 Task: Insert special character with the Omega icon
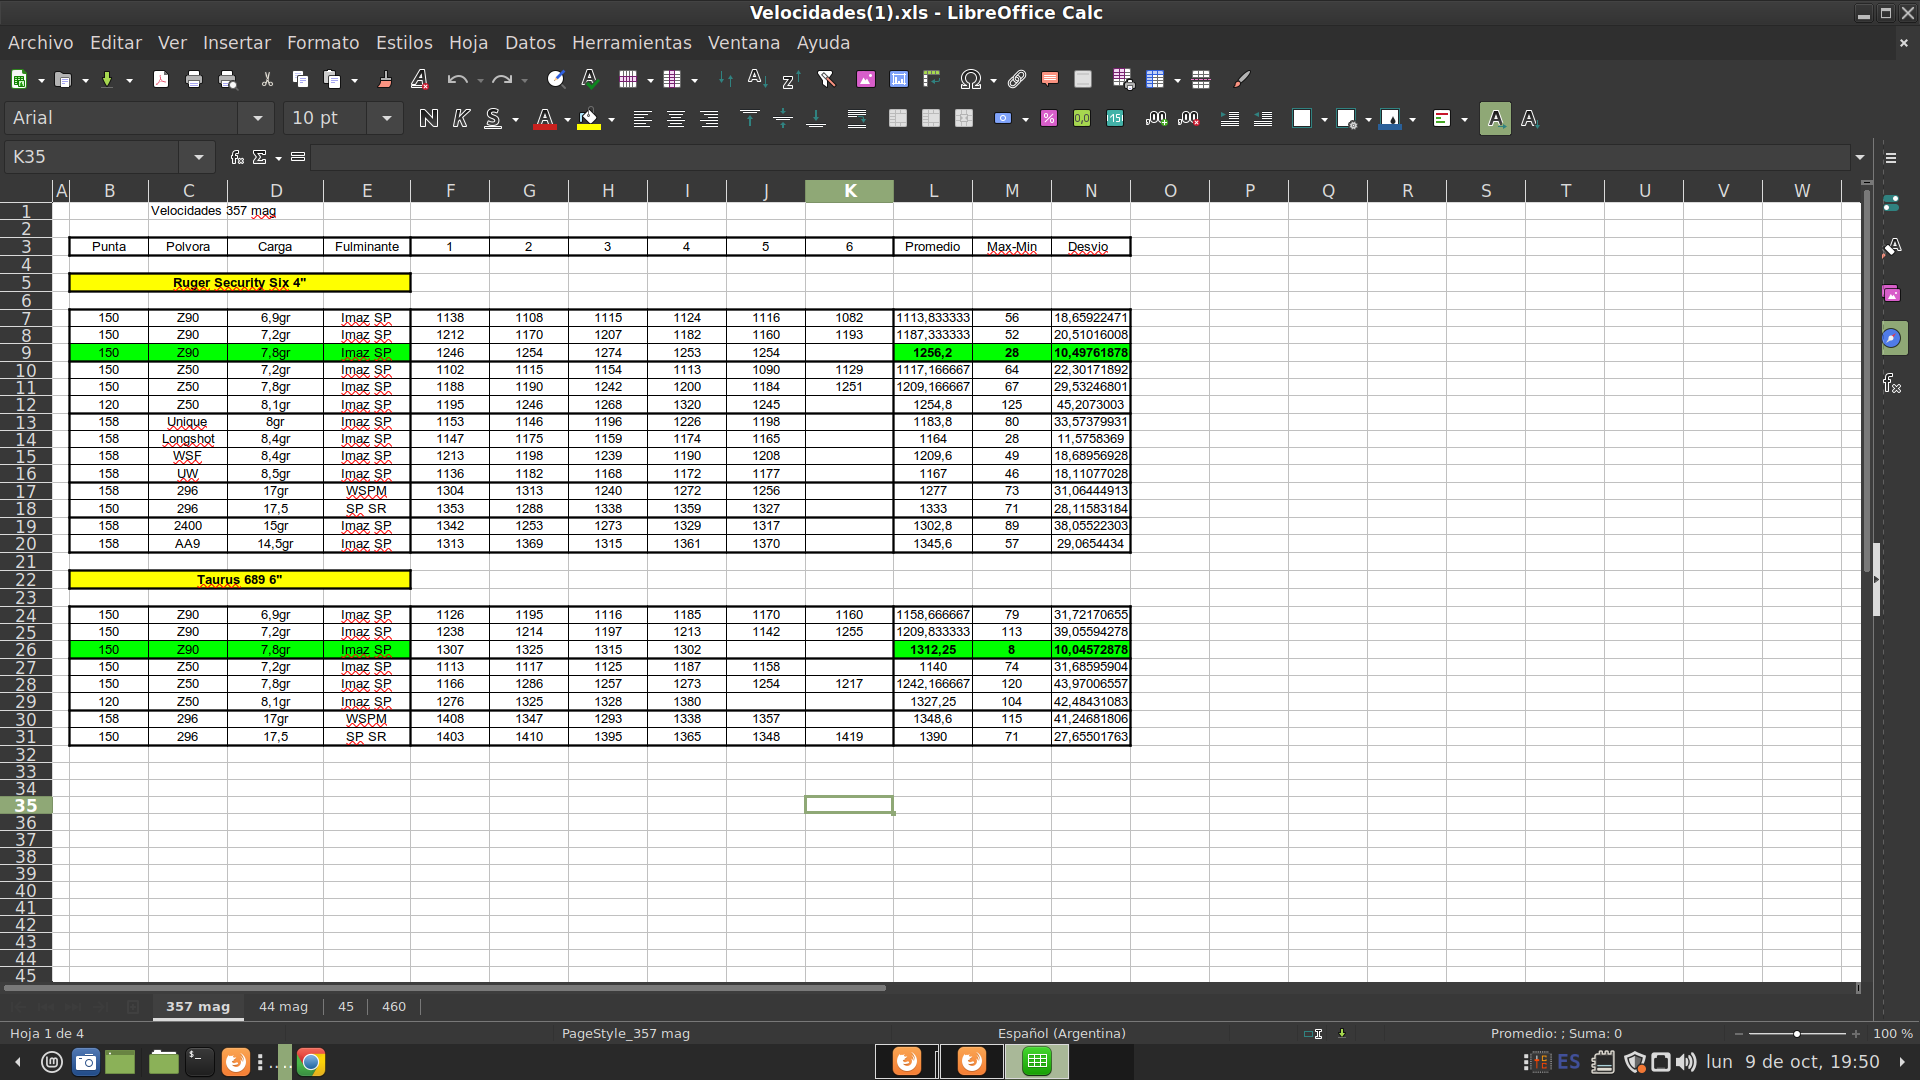(970, 80)
